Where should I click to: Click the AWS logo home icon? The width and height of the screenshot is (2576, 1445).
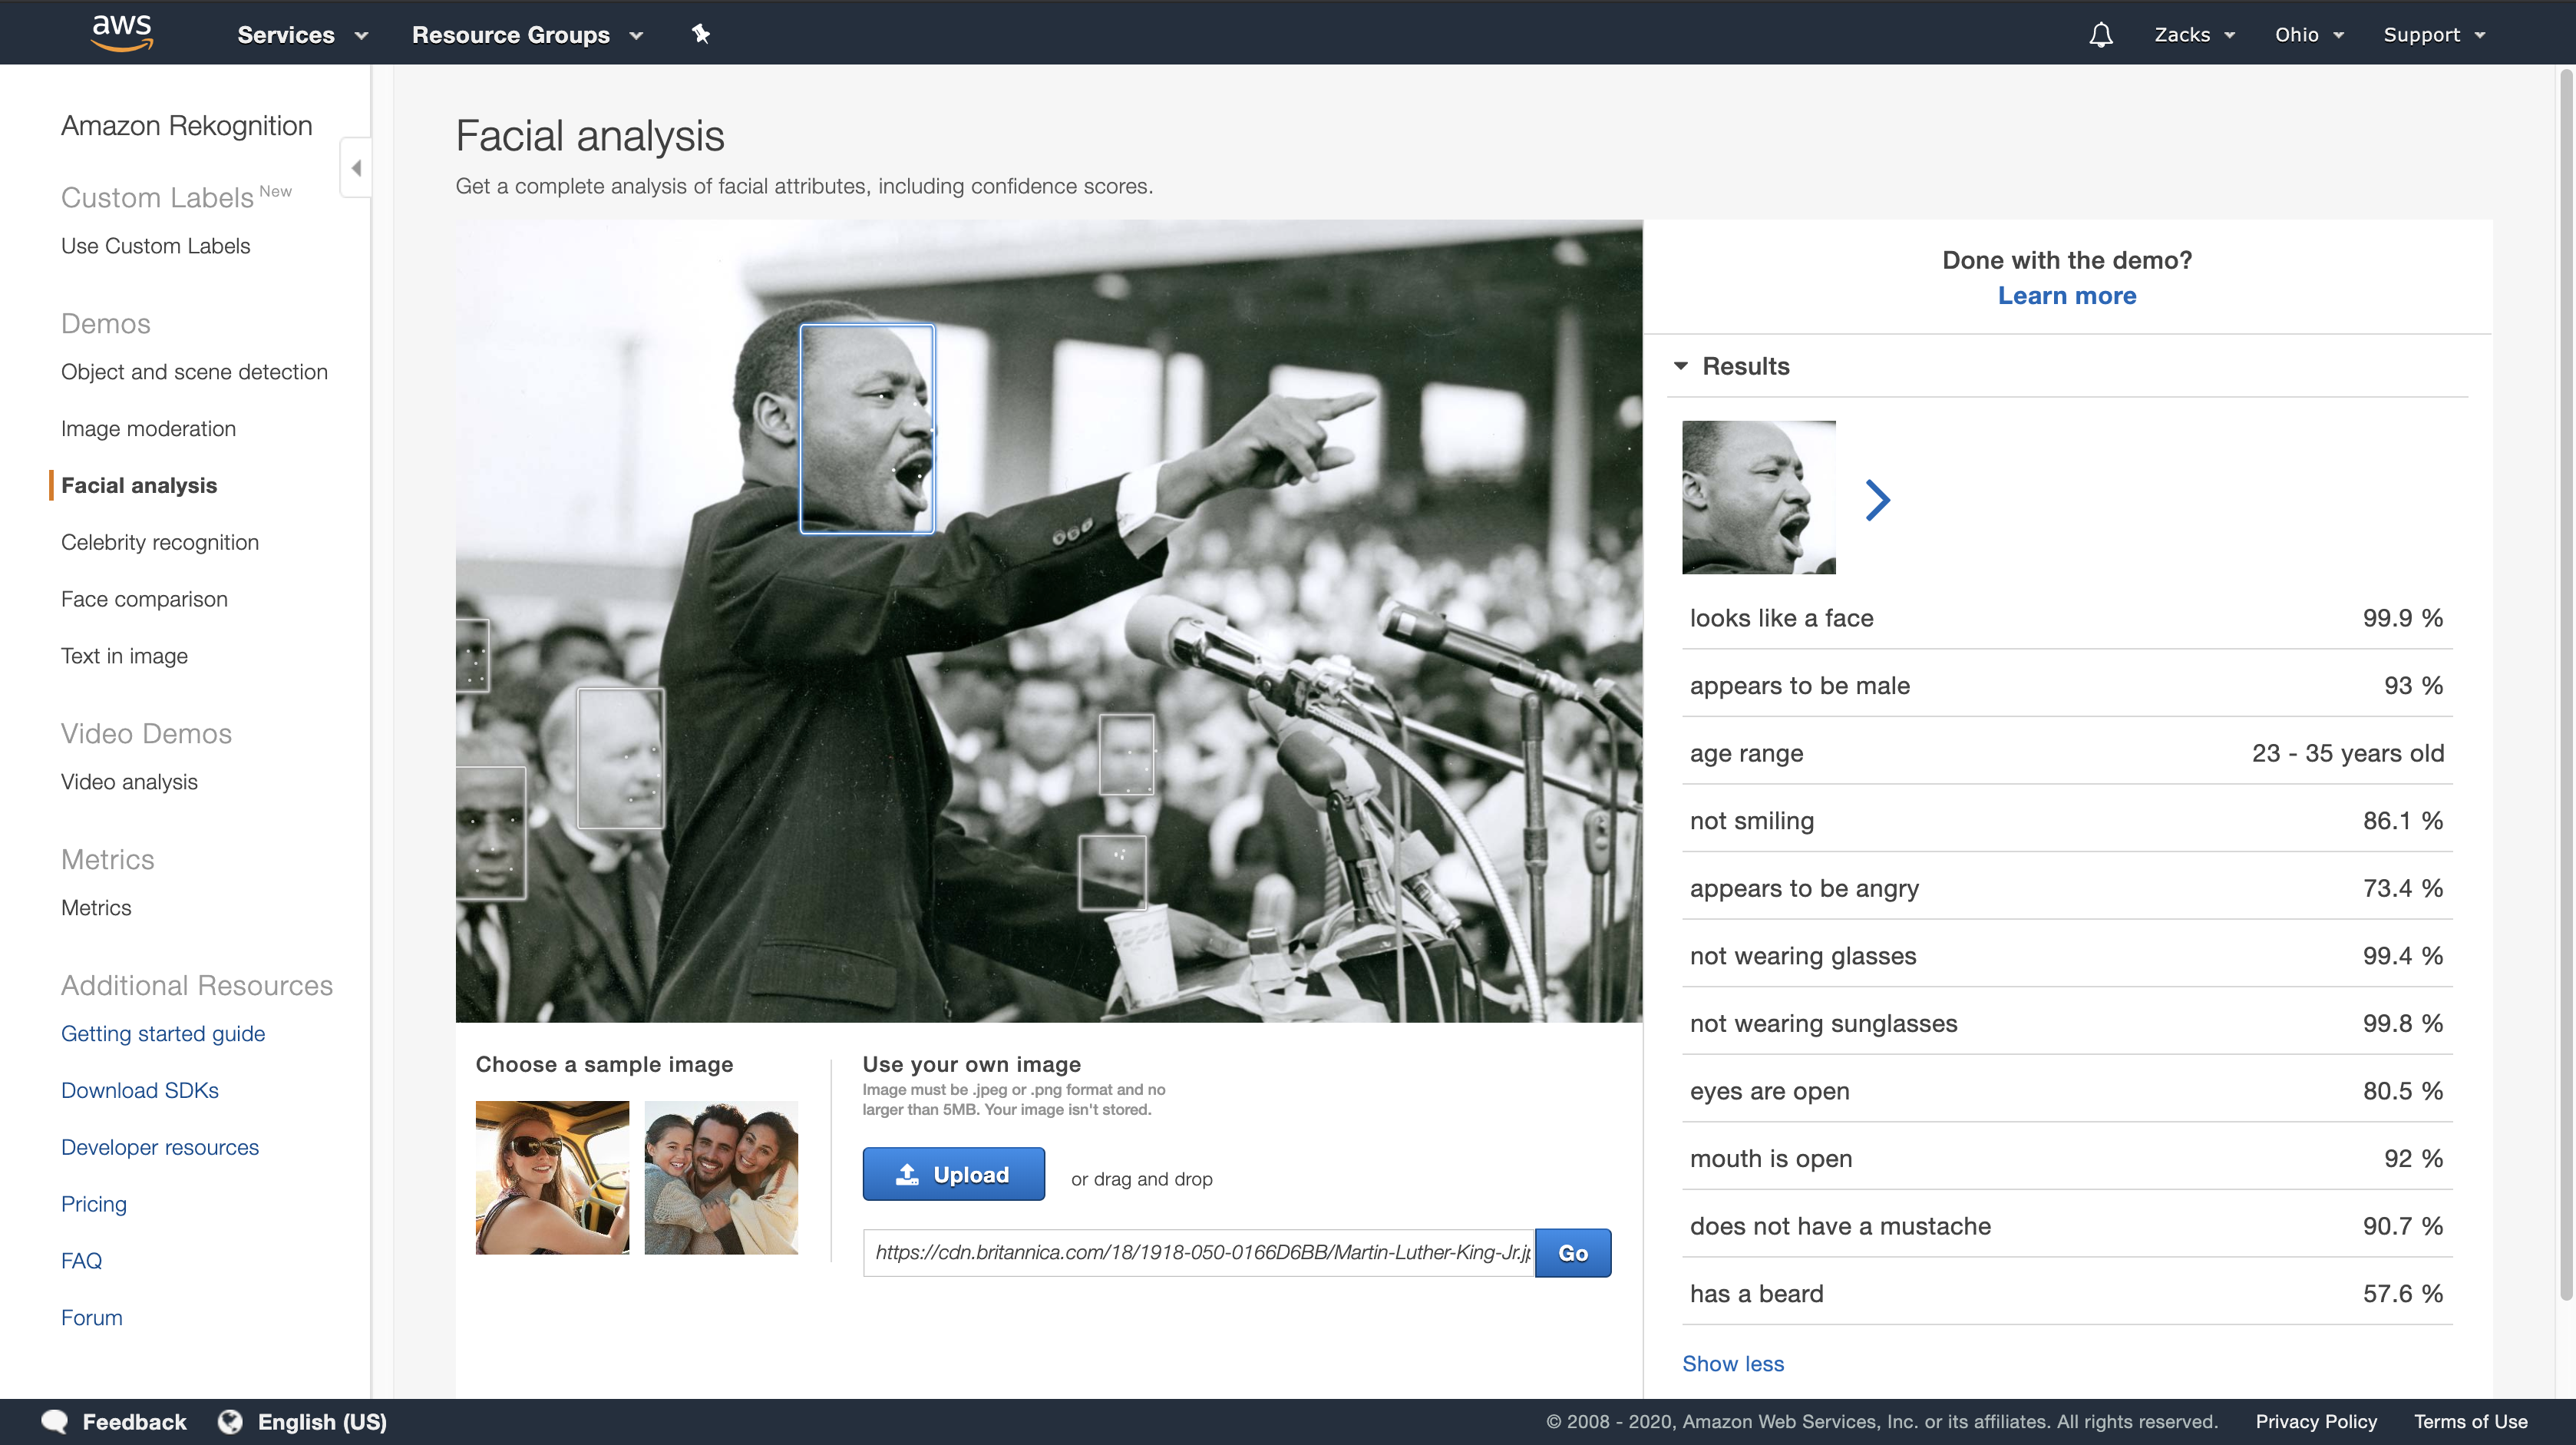pyautogui.click(x=122, y=32)
